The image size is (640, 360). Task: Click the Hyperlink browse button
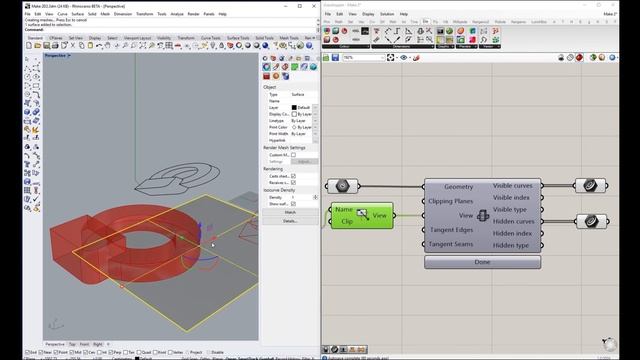pyautogui.click(x=316, y=140)
